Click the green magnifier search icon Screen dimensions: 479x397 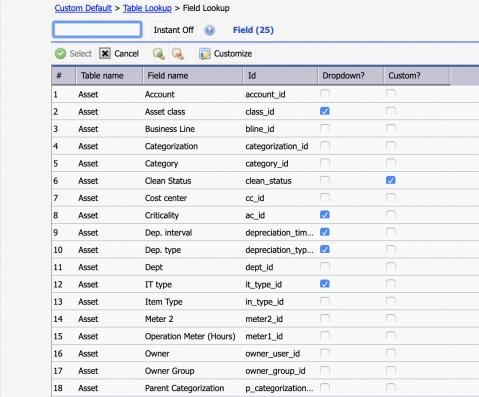click(159, 54)
